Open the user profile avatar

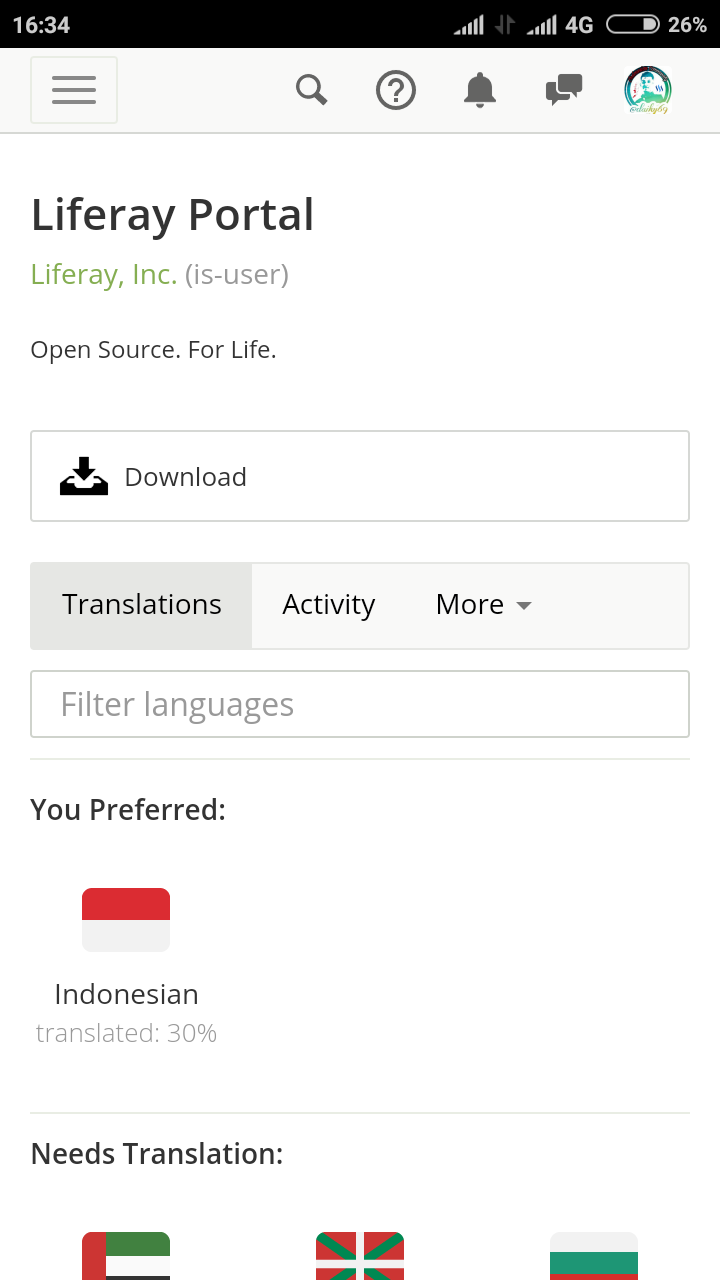click(x=648, y=90)
